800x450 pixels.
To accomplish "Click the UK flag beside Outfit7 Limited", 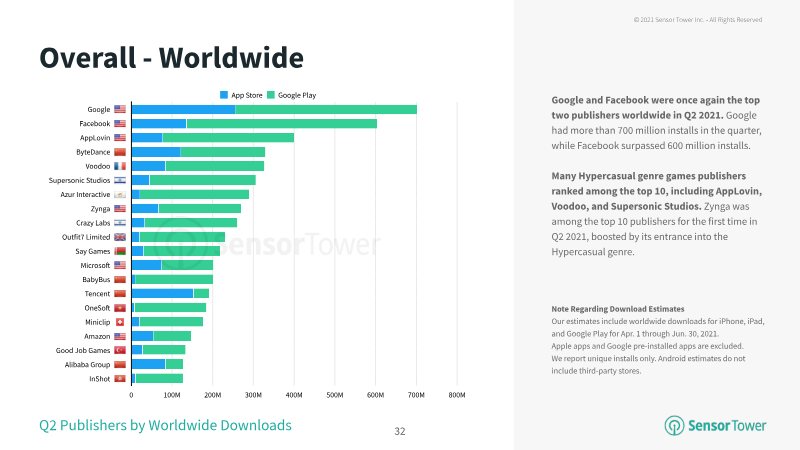I will (120, 237).
